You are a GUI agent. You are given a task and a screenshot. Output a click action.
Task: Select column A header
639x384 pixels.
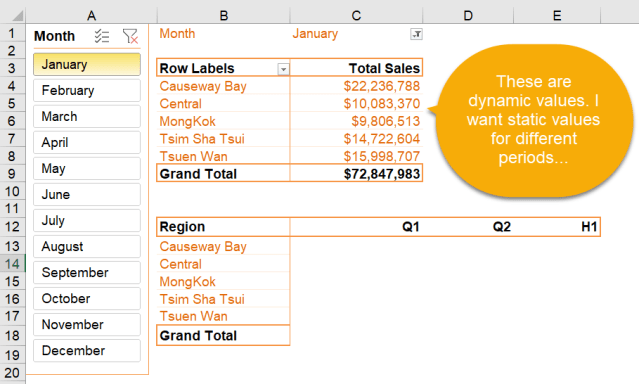point(91,16)
